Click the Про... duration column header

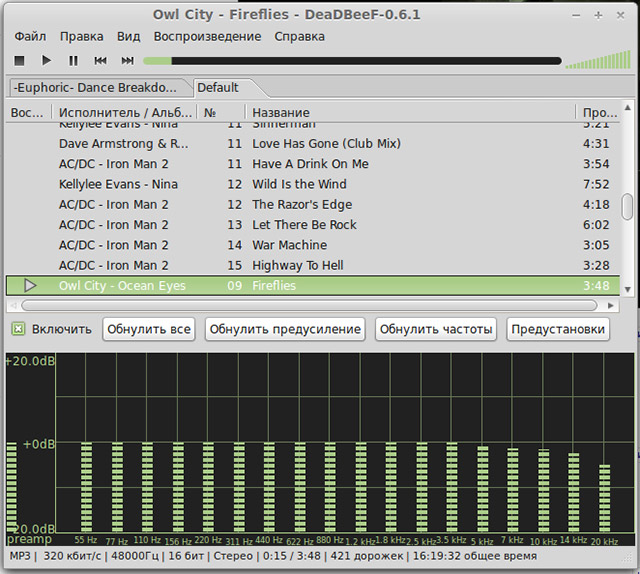(598, 112)
